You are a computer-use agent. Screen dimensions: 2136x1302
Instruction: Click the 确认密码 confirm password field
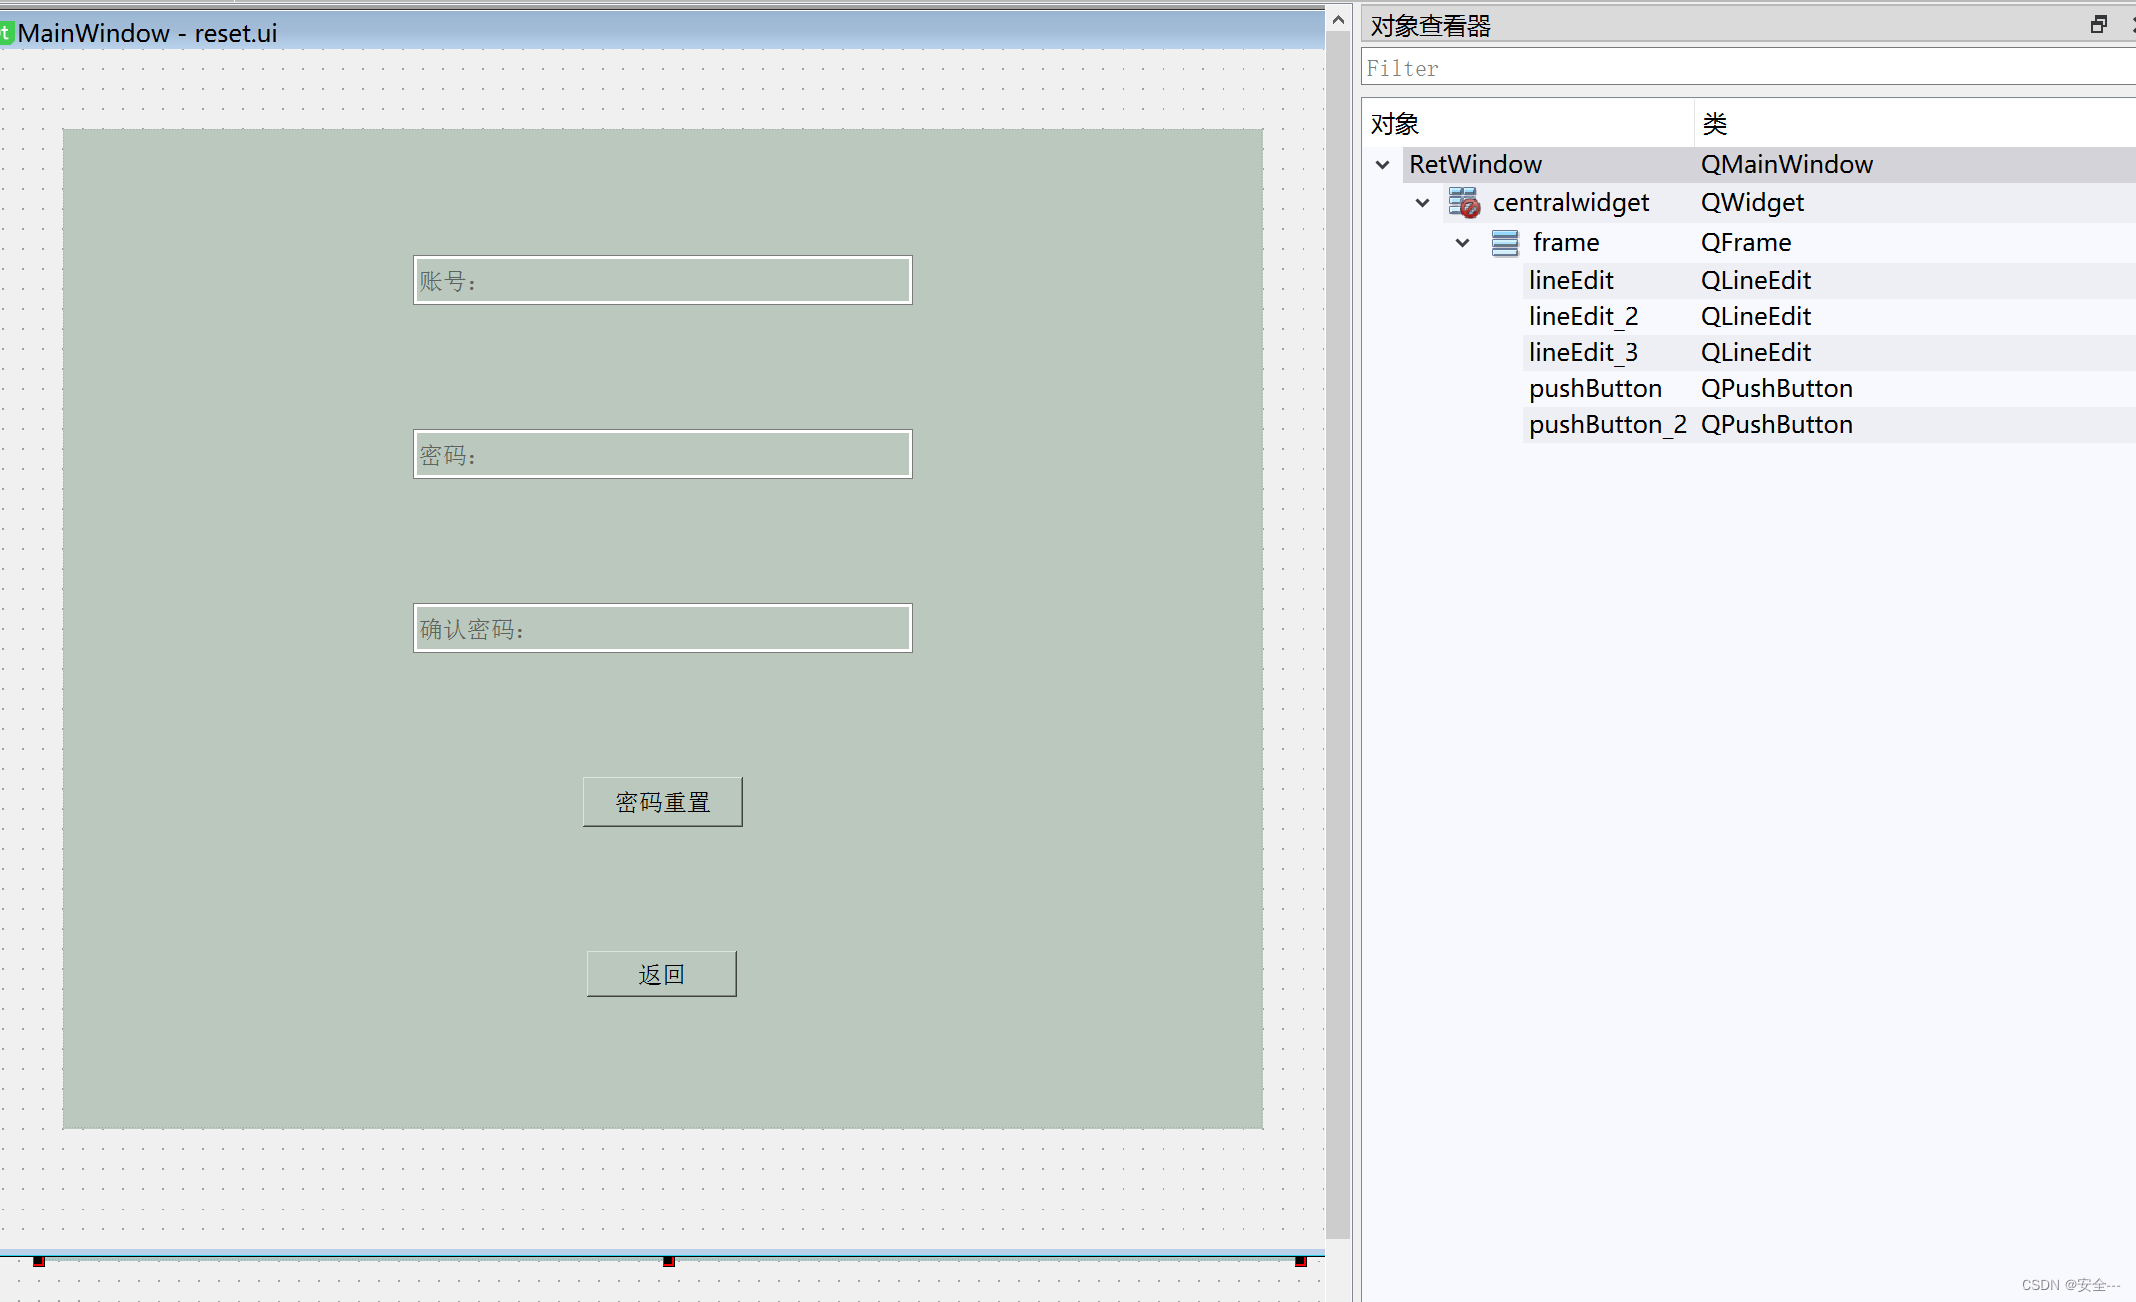coord(662,628)
